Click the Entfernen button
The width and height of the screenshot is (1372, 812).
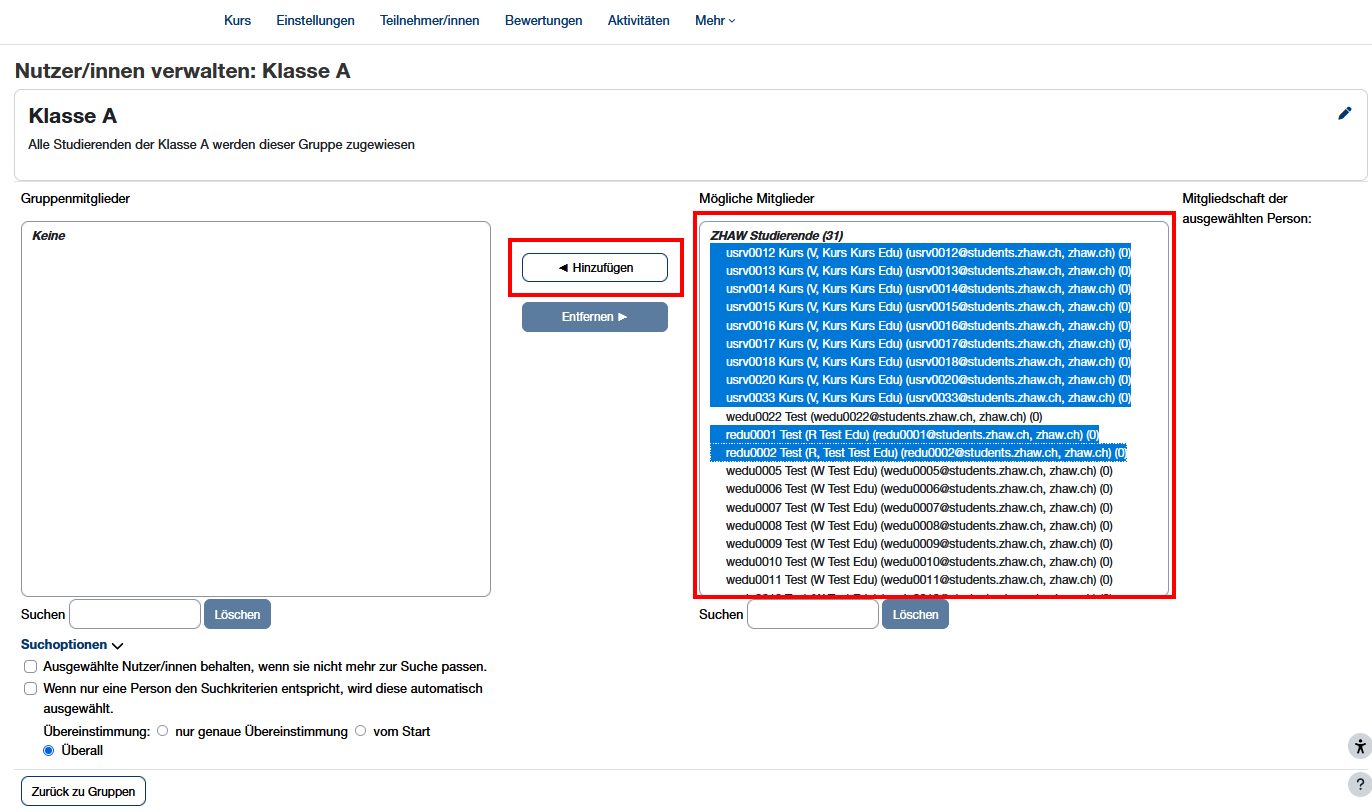click(594, 317)
